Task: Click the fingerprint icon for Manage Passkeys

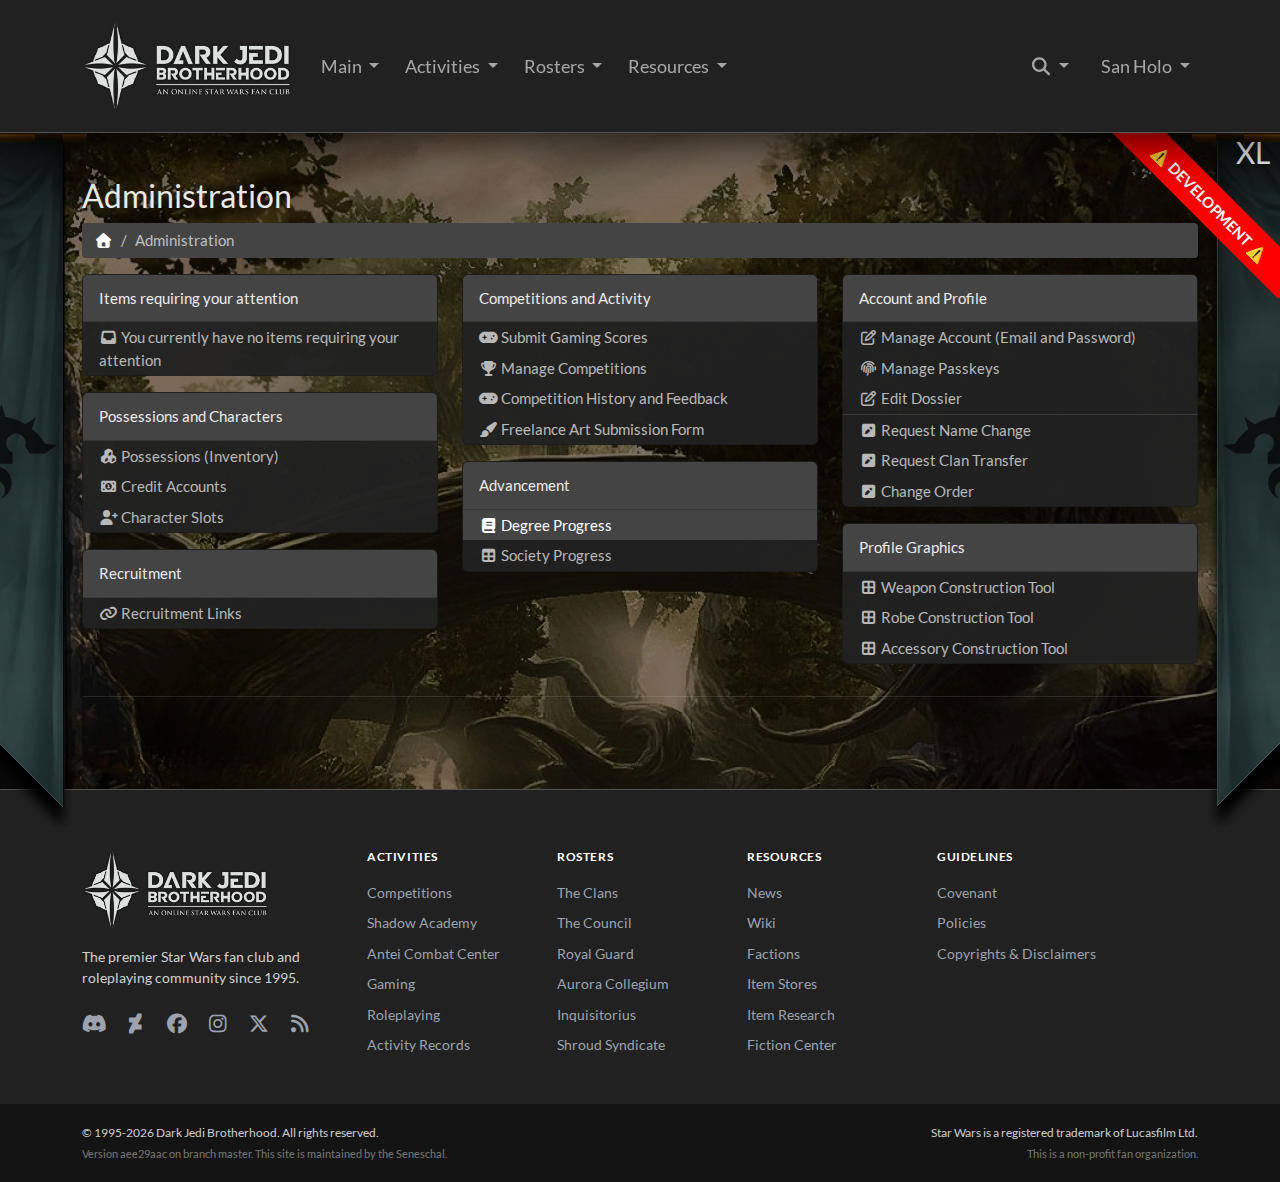Action: click(868, 369)
